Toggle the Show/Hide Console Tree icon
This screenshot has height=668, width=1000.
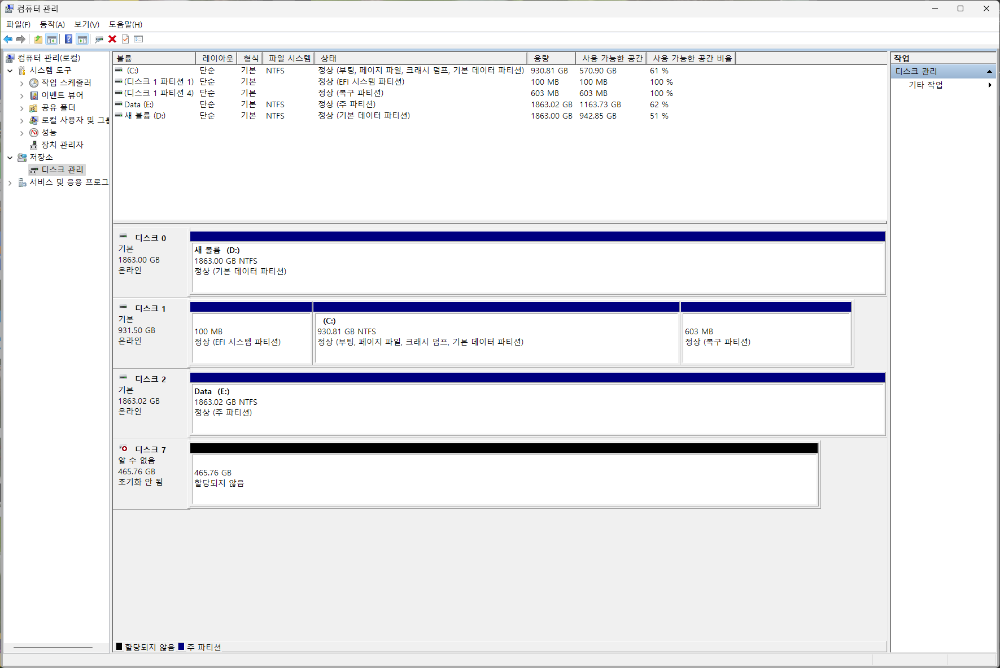pos(52,40)
